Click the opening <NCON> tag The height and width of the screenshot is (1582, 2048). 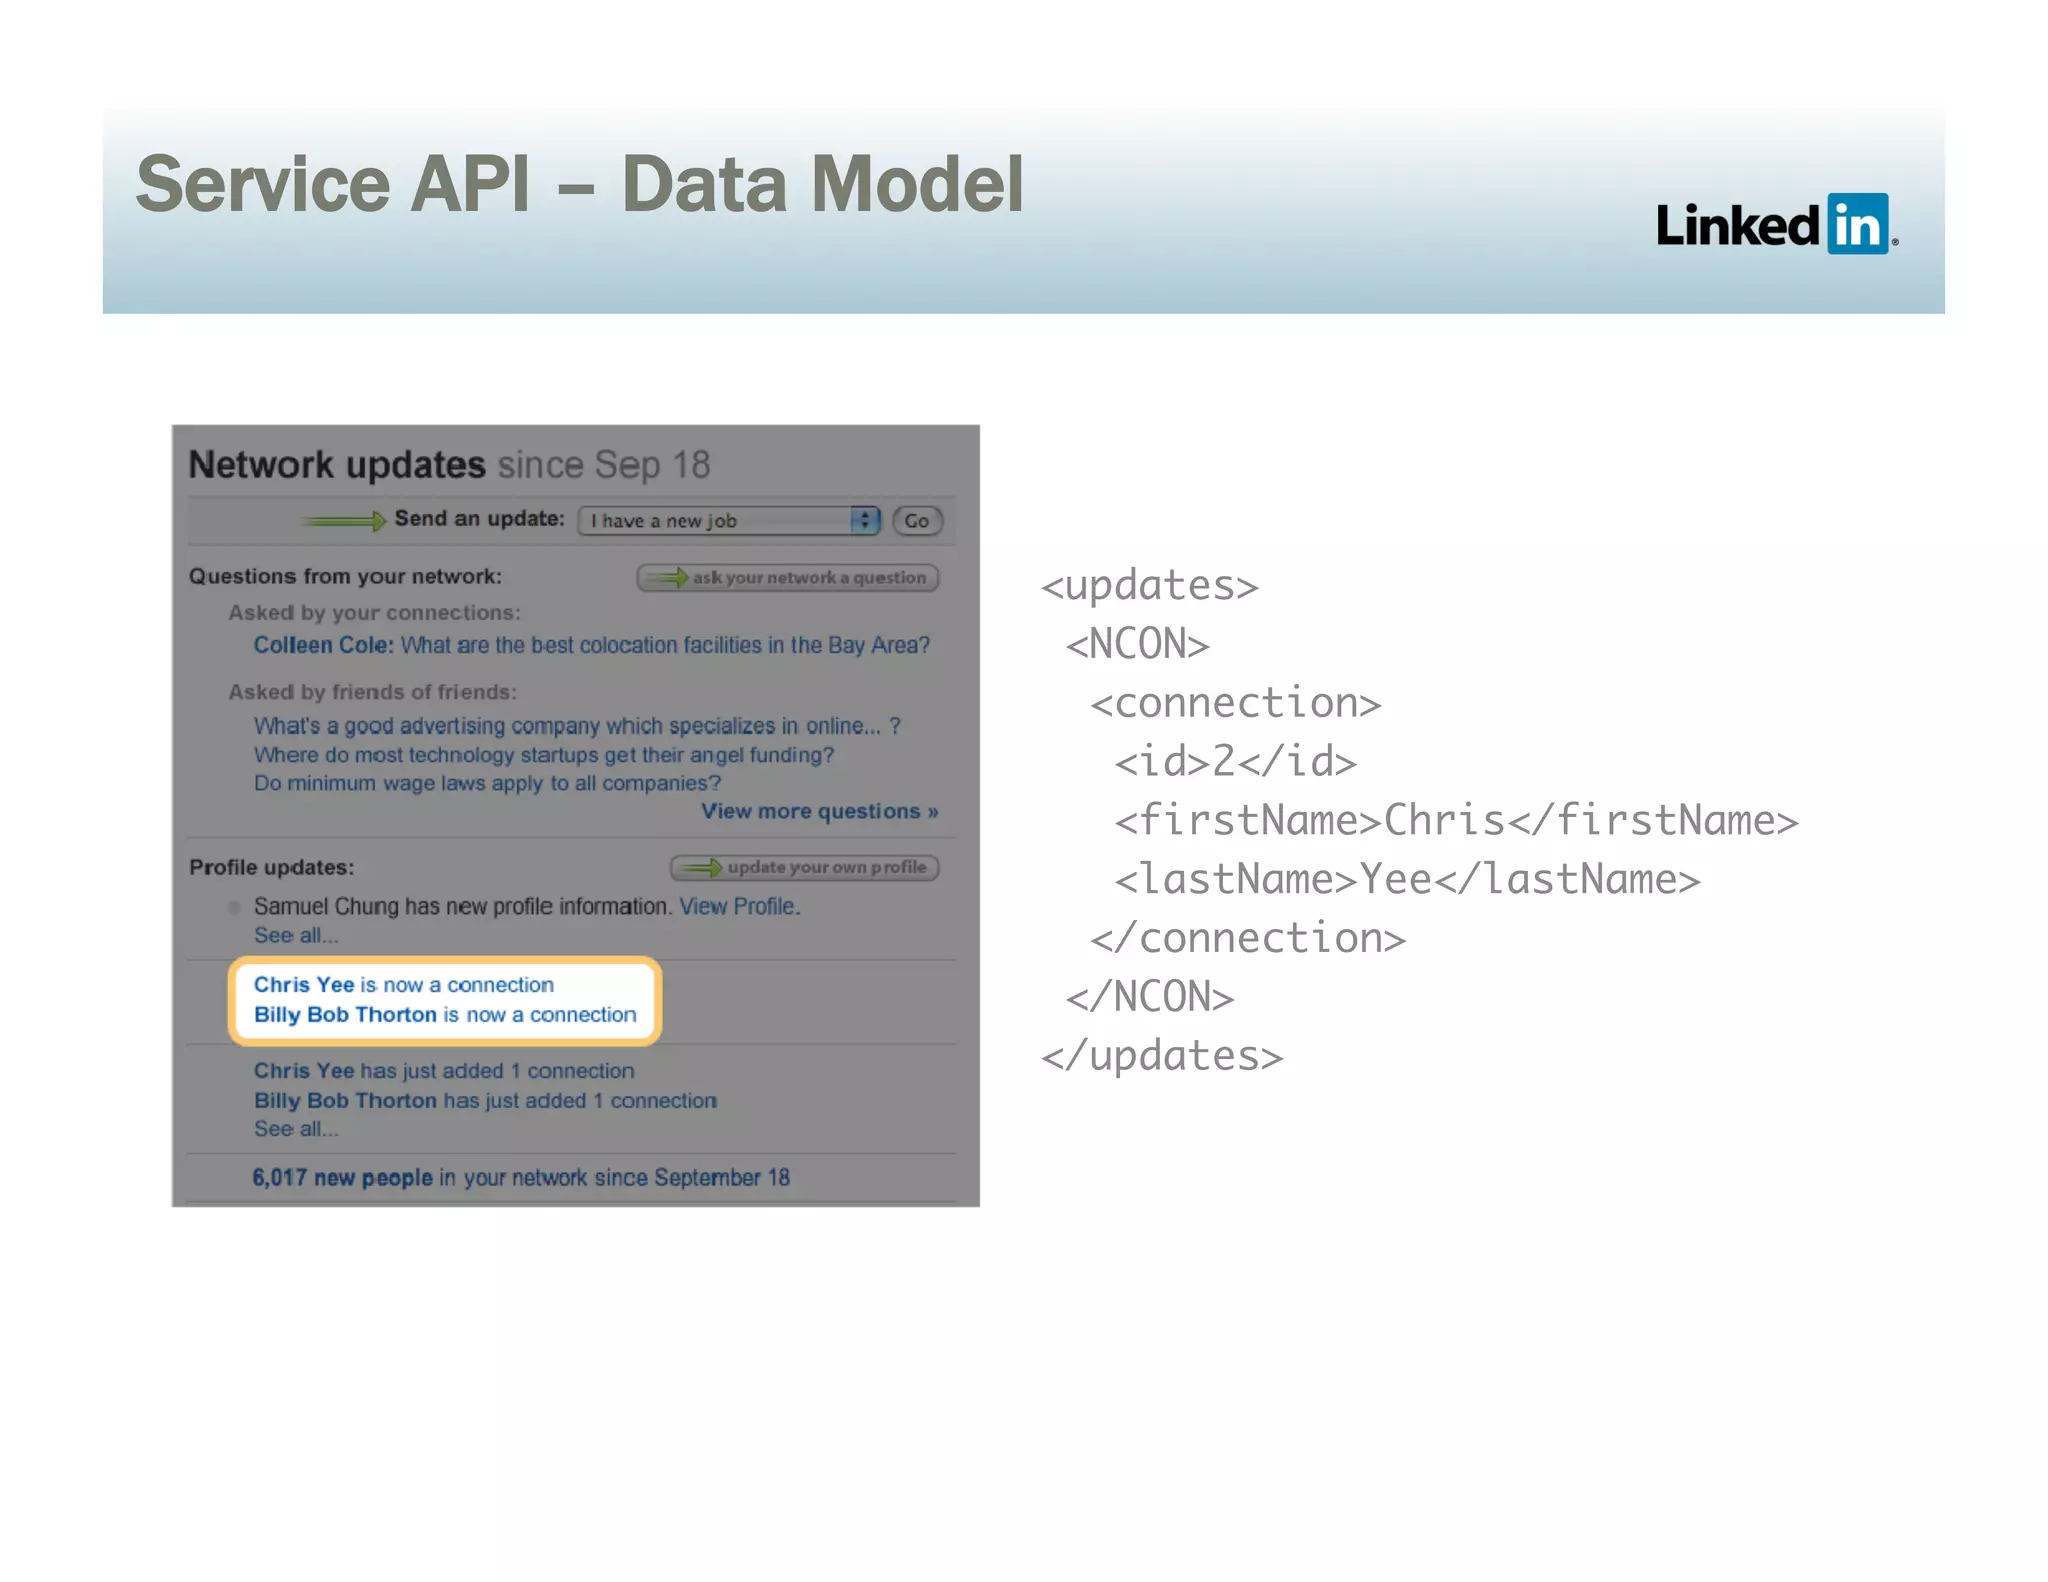pos(1137,644)
